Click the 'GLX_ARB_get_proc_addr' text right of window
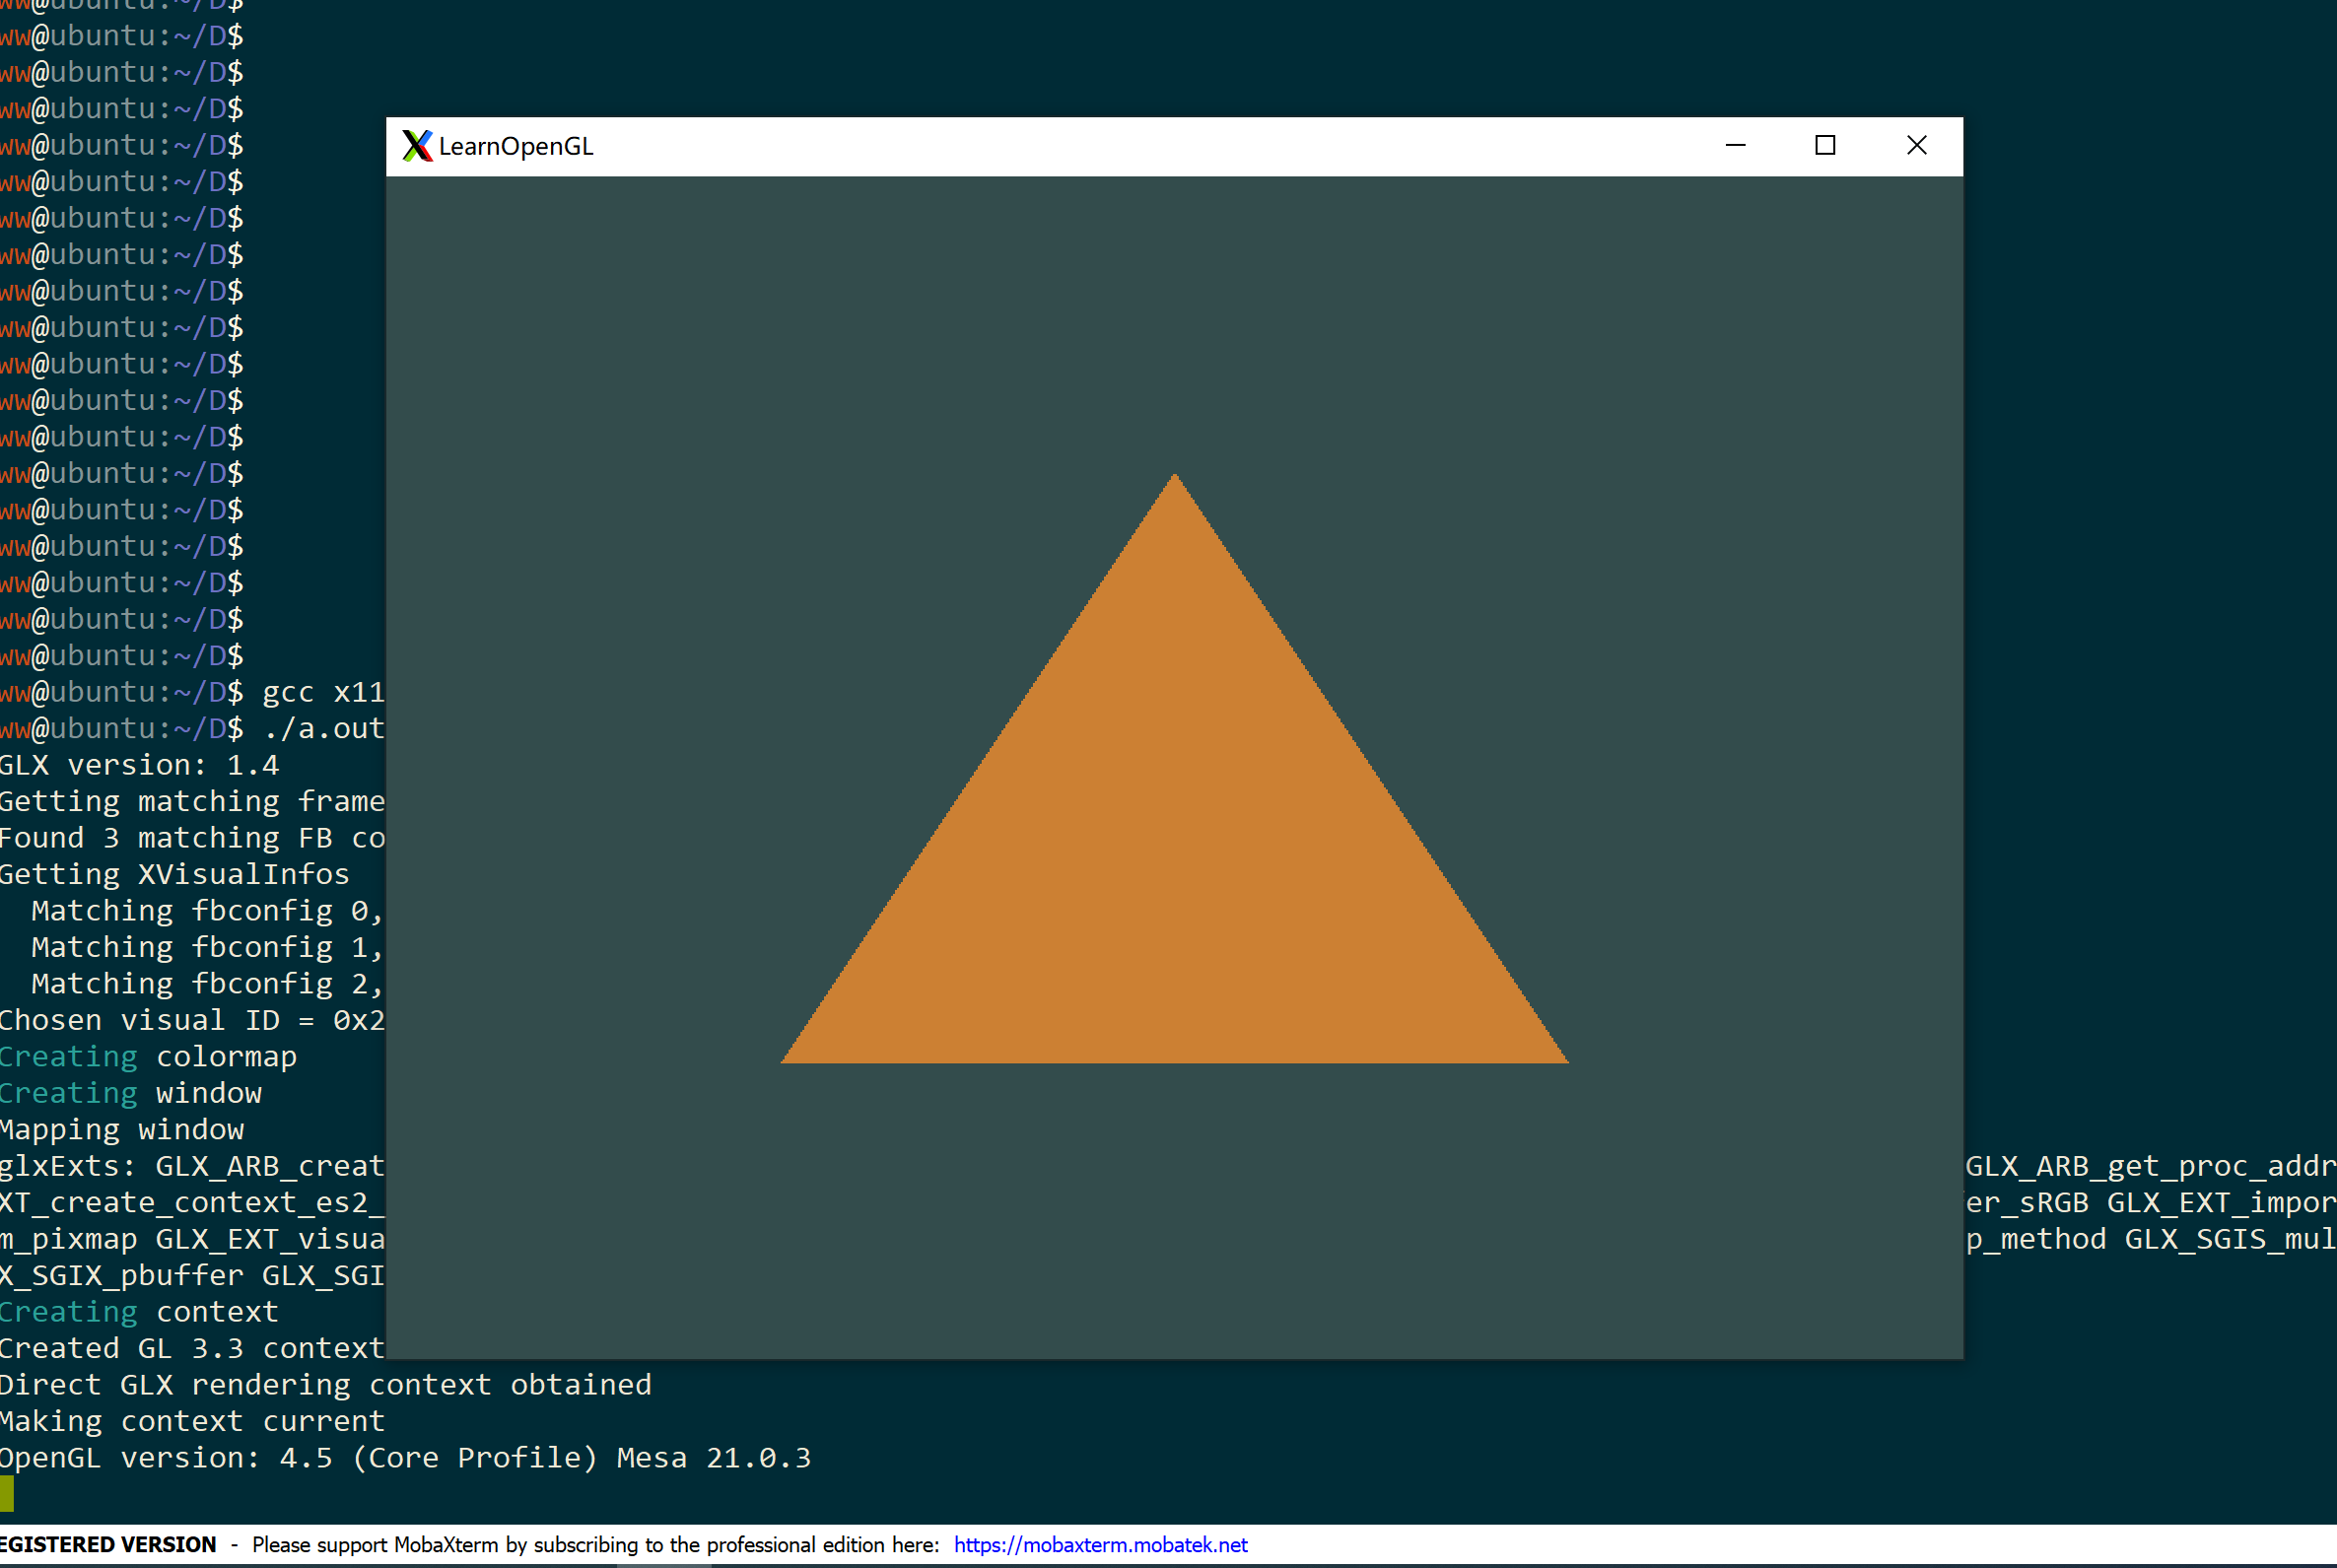Screen dimensions: 2337x1568 click(x=2150, y=1166)
